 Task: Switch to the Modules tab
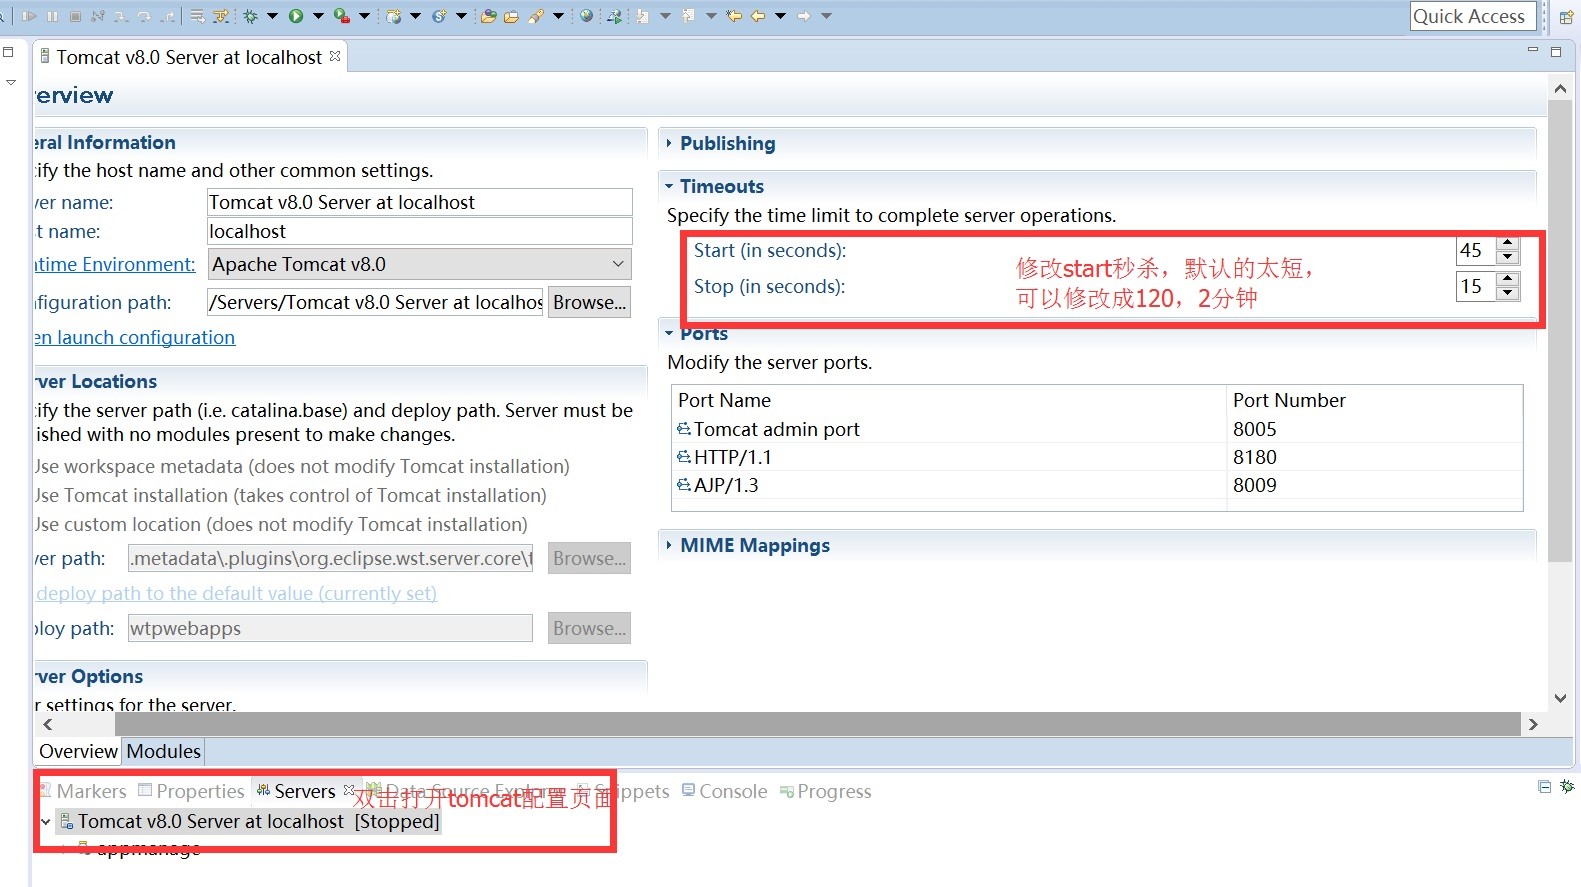[163, 751]
